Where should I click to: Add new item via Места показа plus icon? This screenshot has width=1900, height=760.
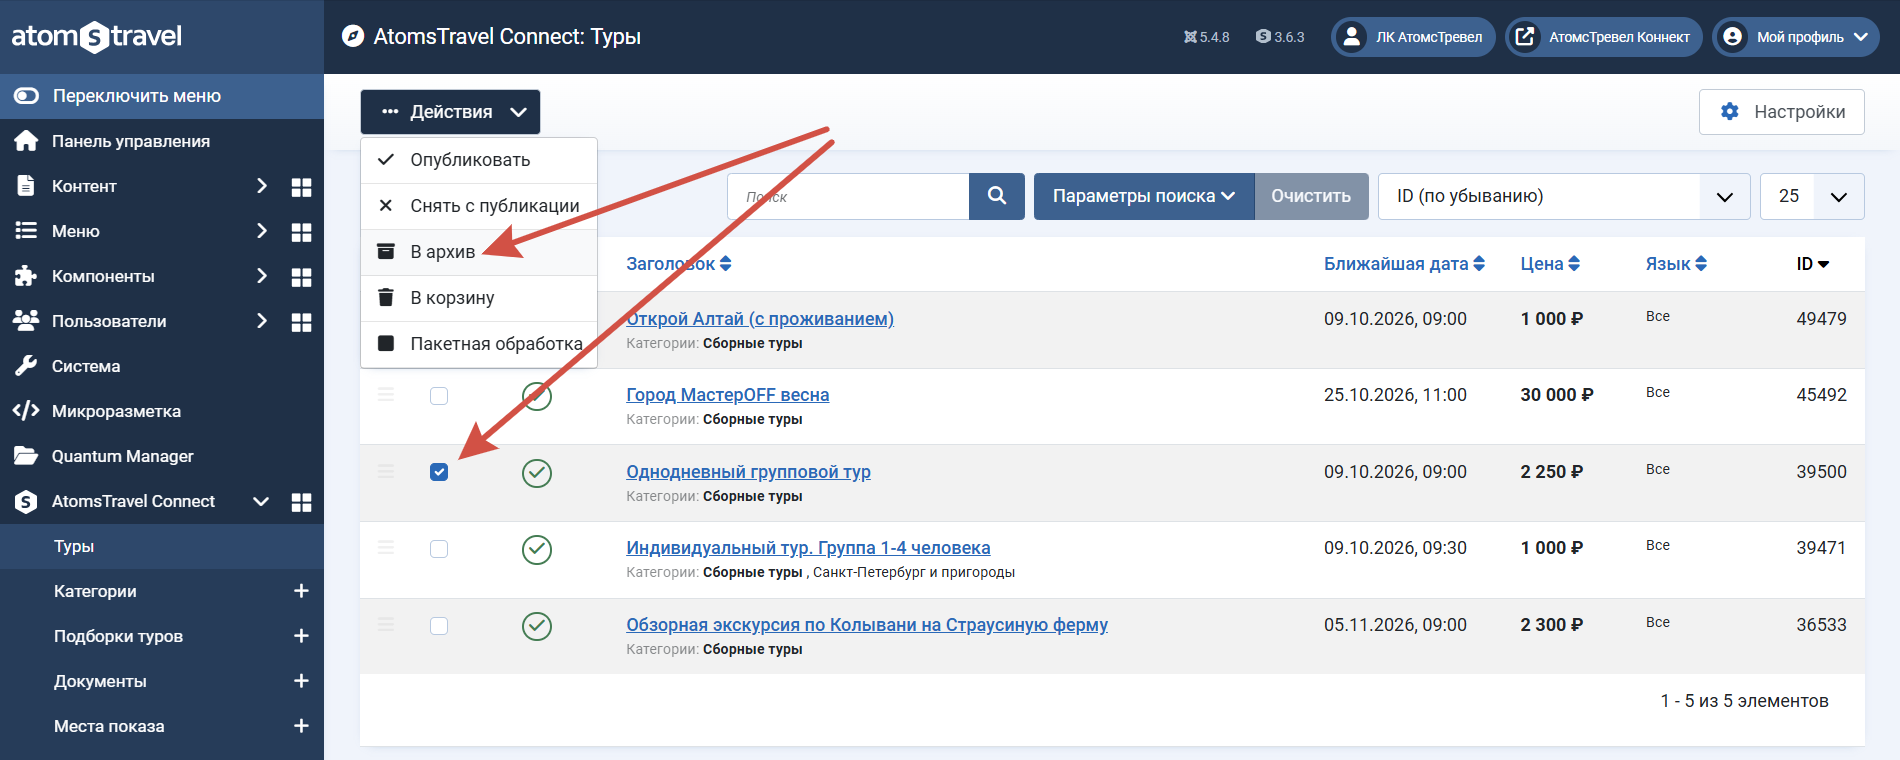click(301, 726)
